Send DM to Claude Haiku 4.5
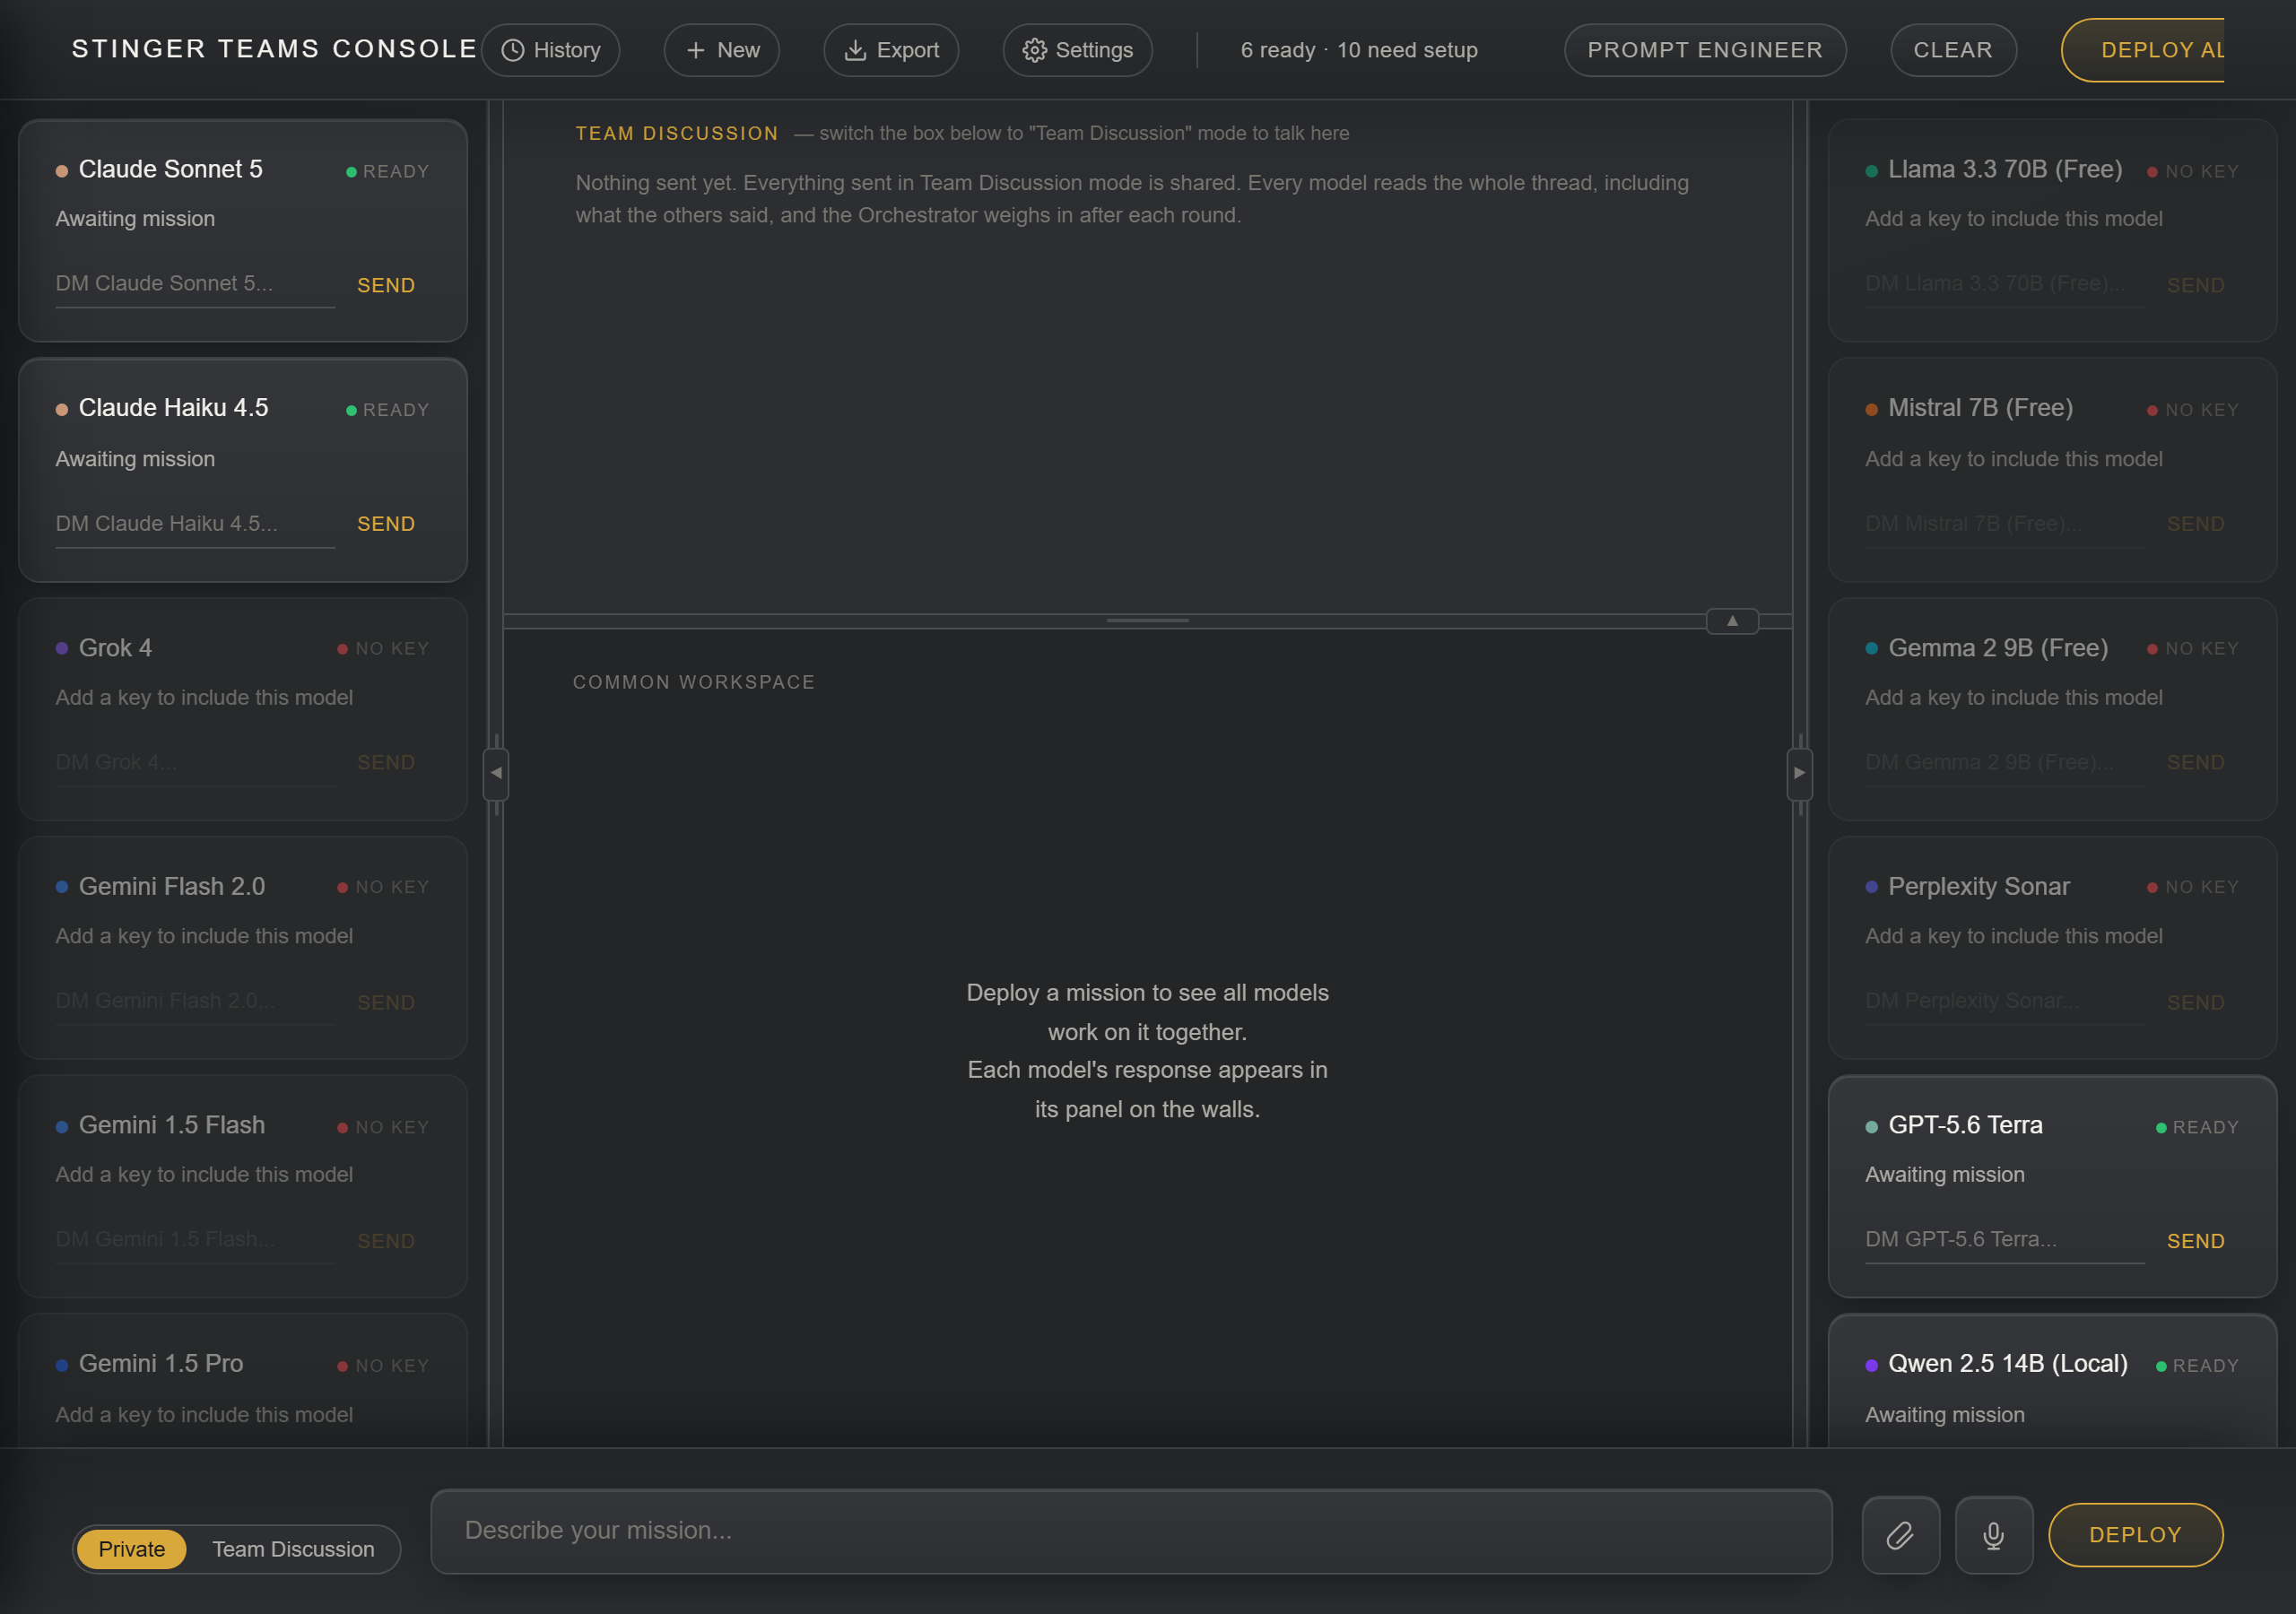The image size is (2296, 1614). [386, 524]
